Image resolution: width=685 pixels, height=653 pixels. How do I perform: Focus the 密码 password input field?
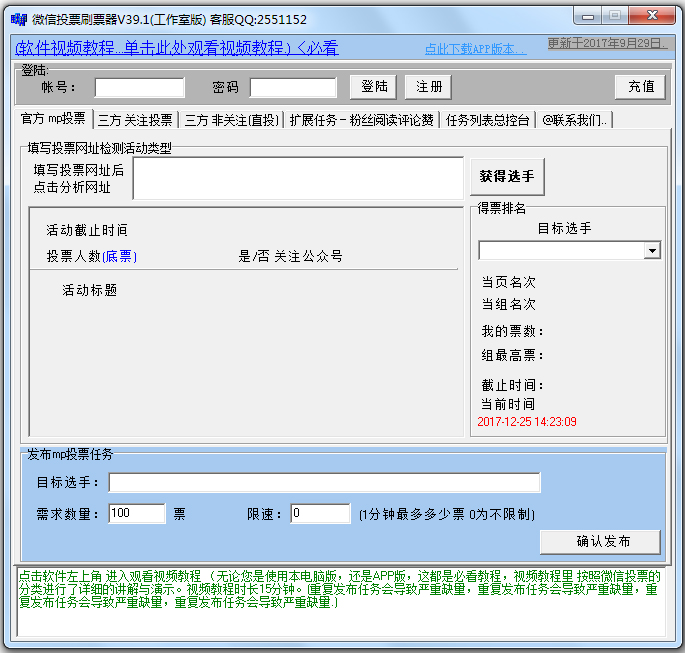293,87
